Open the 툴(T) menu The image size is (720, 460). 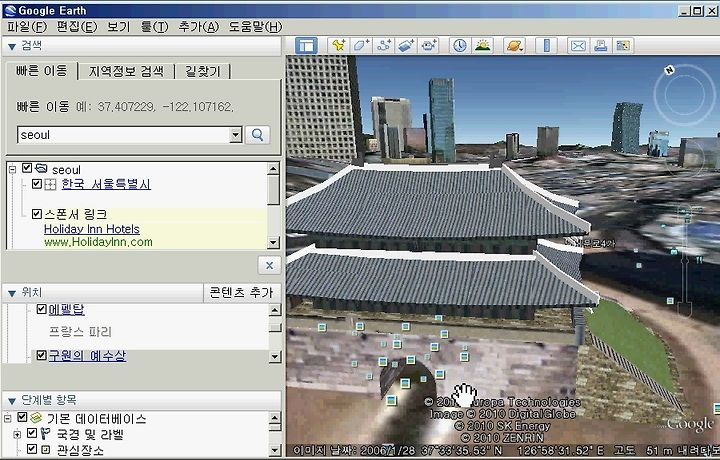[x=155, y=27]
